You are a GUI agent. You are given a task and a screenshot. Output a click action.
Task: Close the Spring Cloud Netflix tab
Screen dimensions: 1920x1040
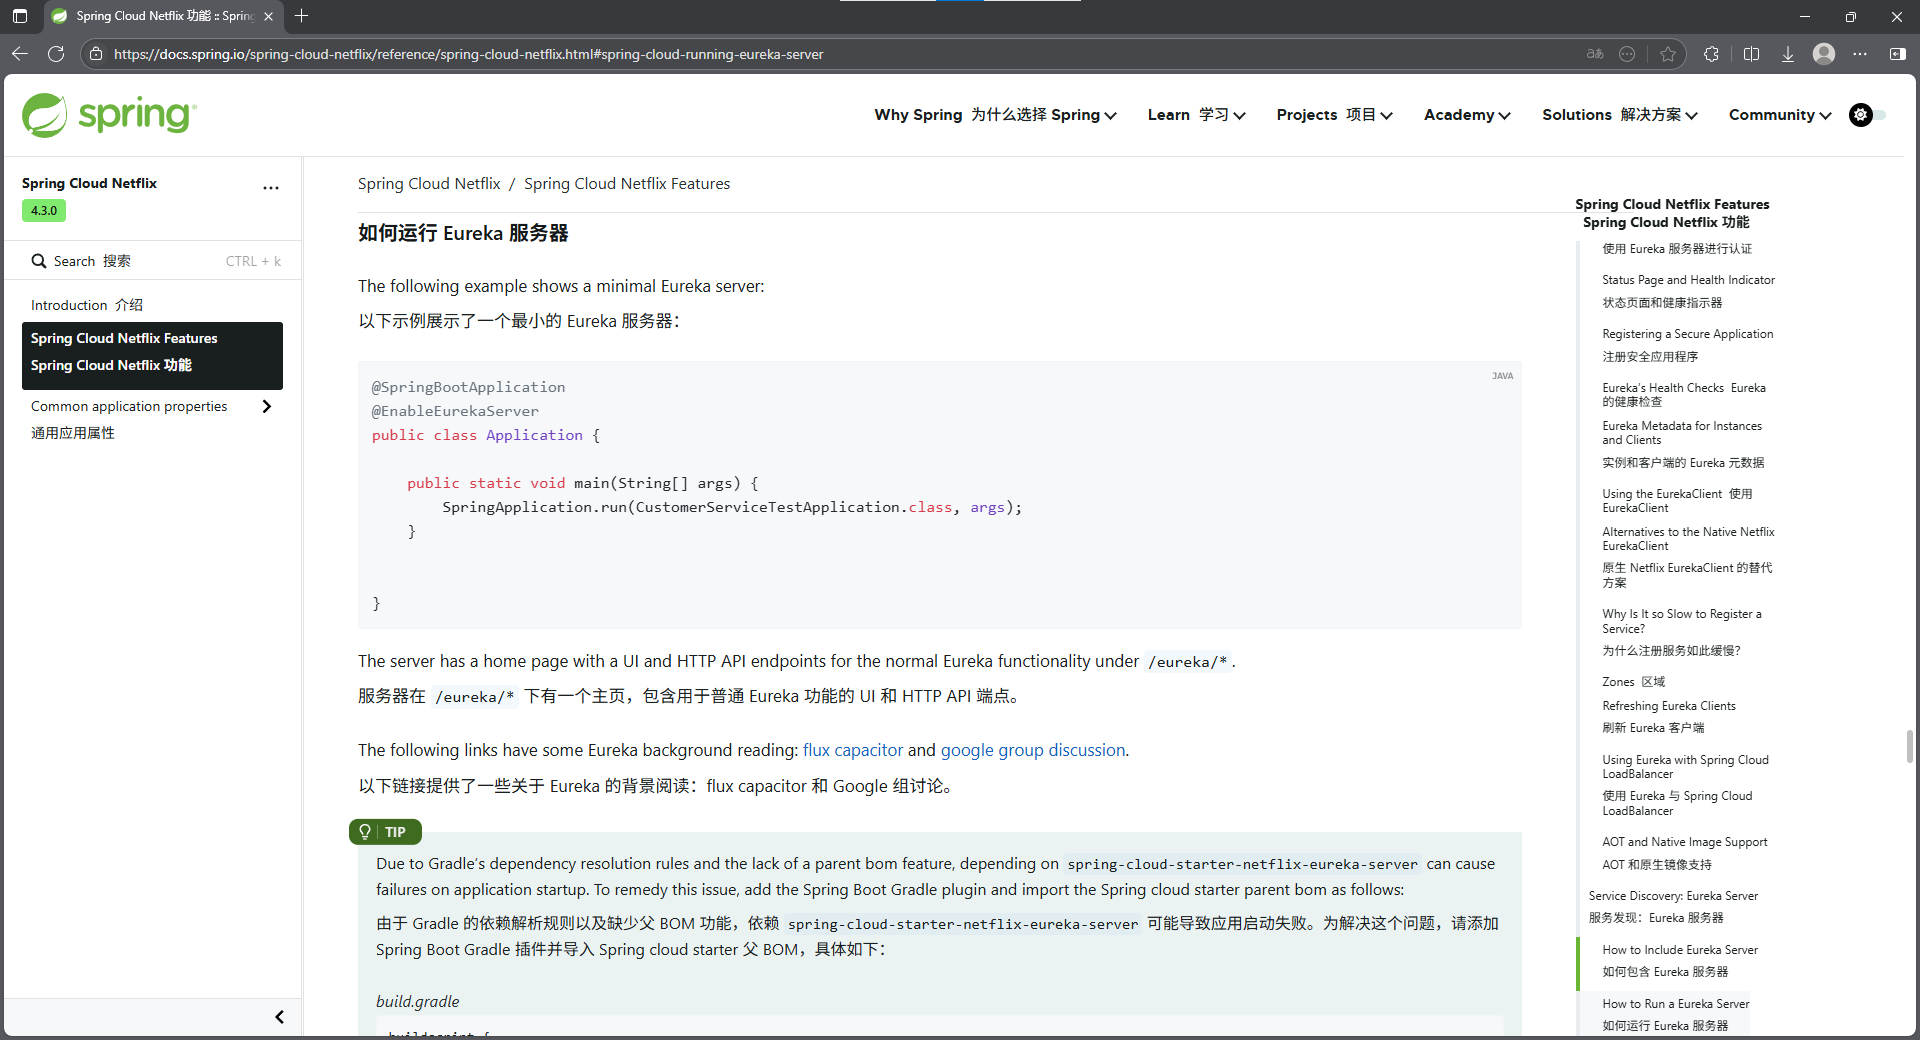(268, 16)
